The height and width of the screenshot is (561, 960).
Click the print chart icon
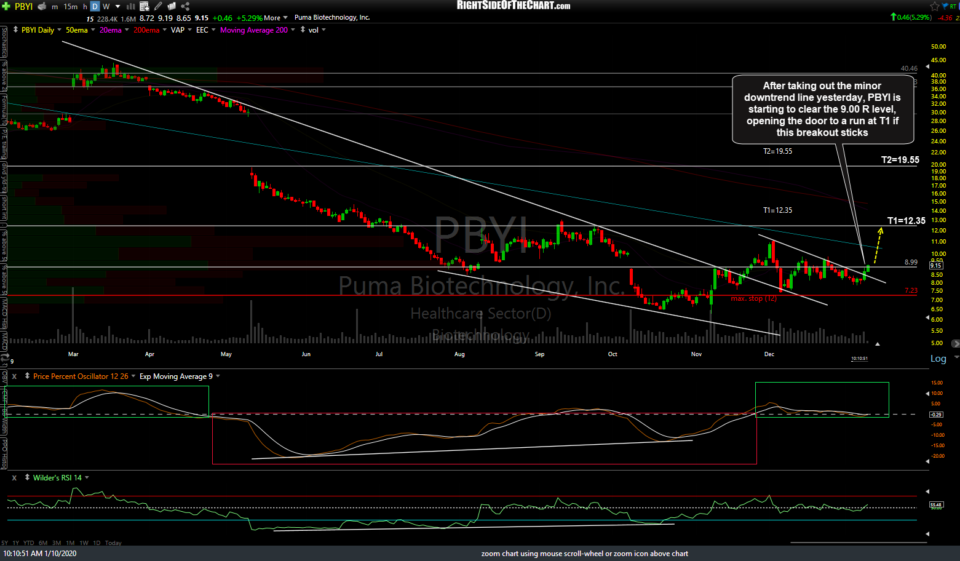coord(42,6)
